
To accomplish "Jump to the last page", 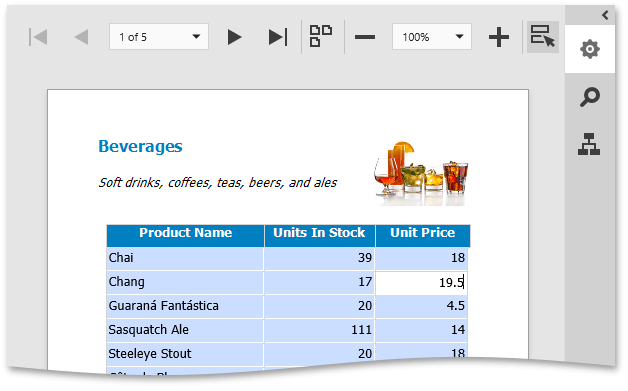I will pos(278,37).
